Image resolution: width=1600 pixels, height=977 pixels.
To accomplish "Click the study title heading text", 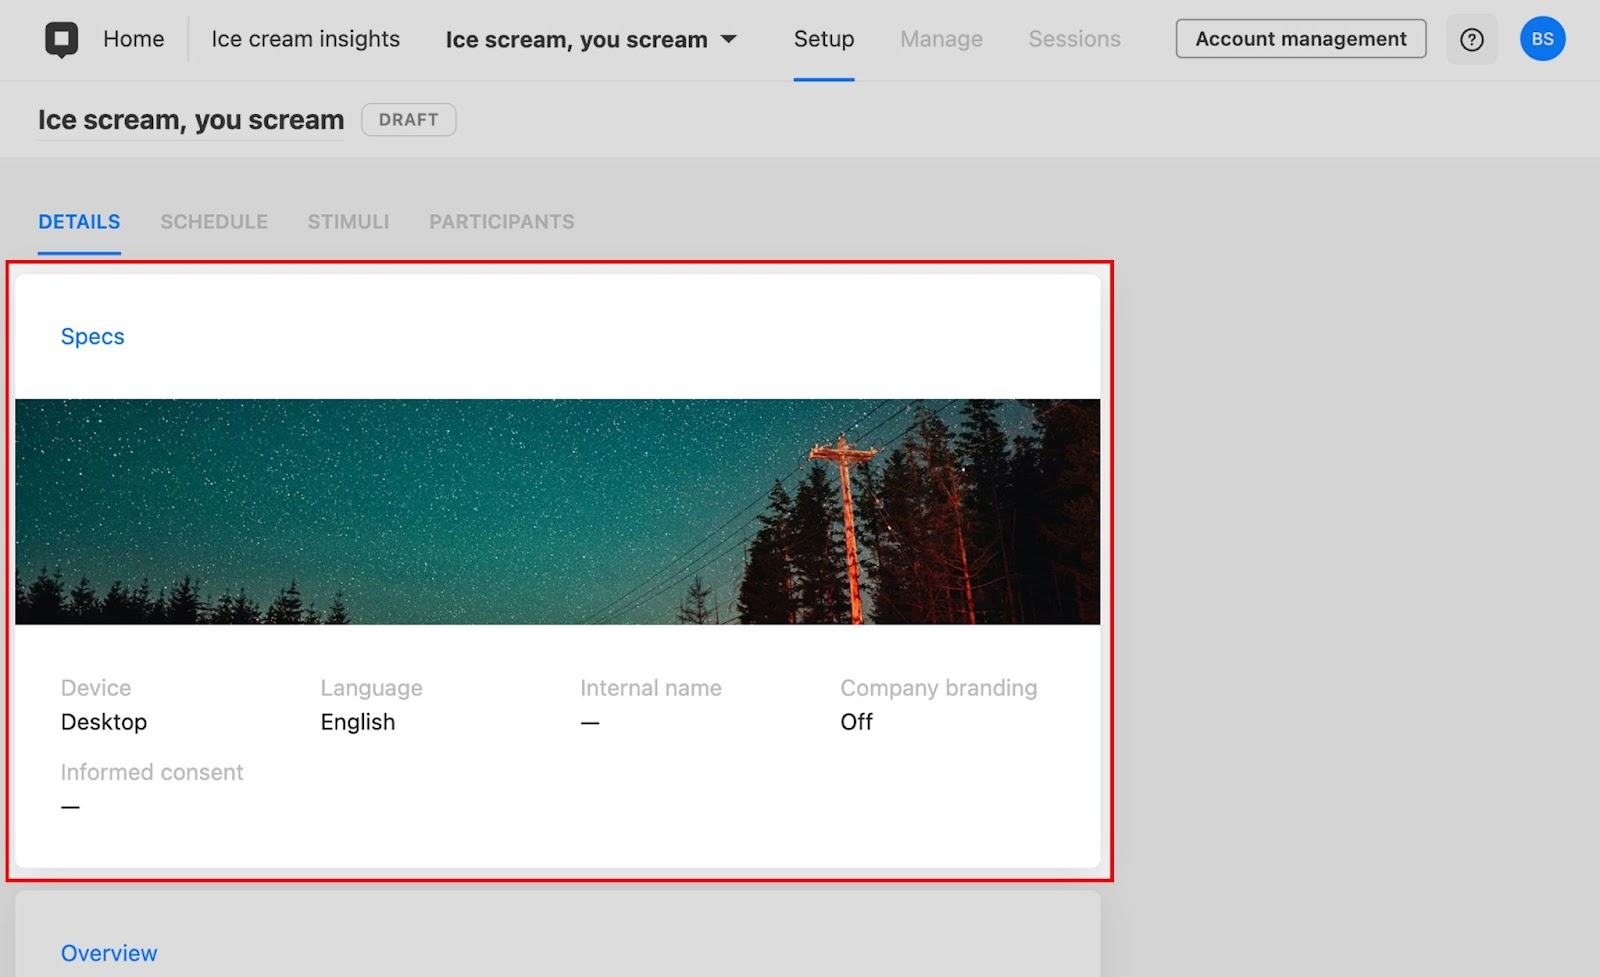I will tap(191, 120).
